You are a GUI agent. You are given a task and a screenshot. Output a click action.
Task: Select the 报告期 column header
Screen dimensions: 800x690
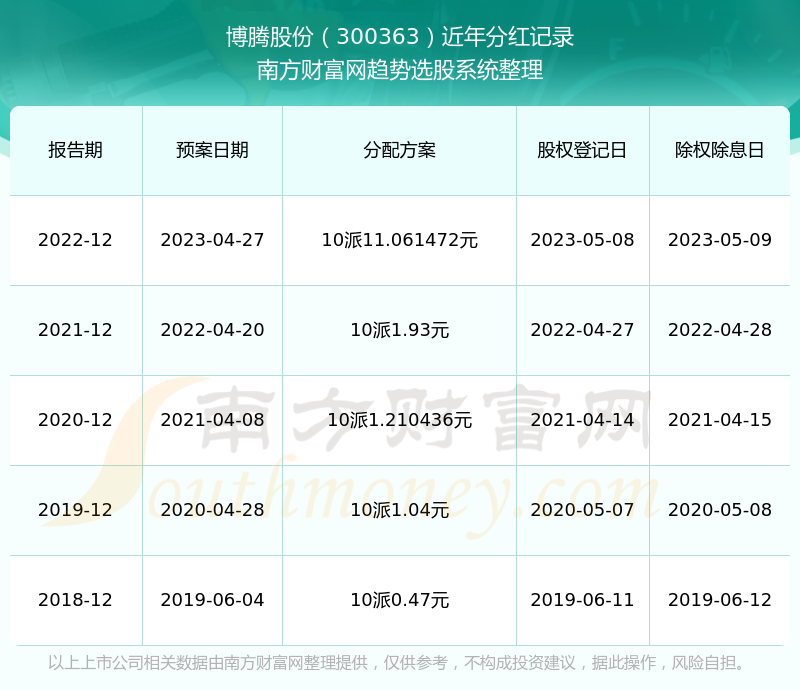[x=76, y=150]
